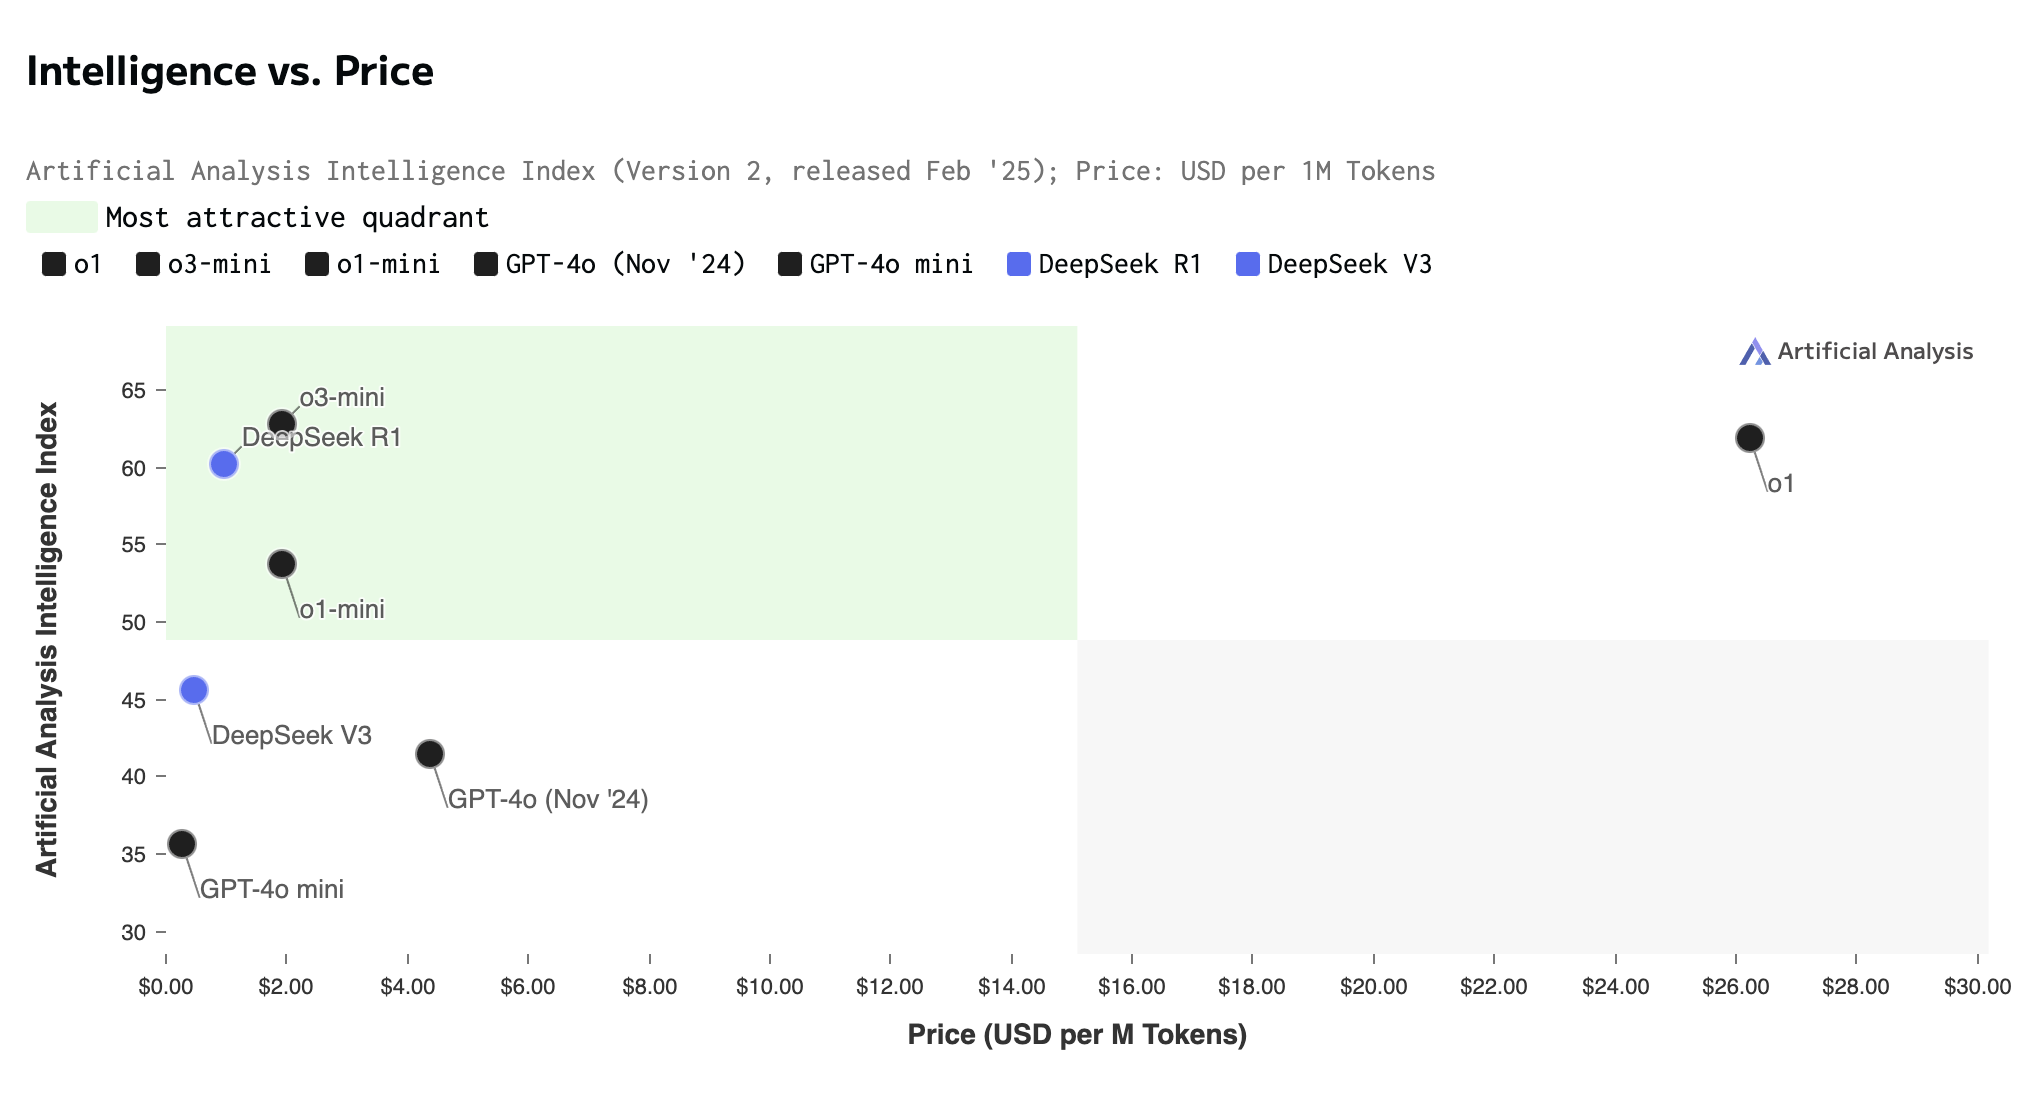Click the GPT-4o mini legend swatch
Viewport: 2034px width, 1104px height.
click(790, 265)
